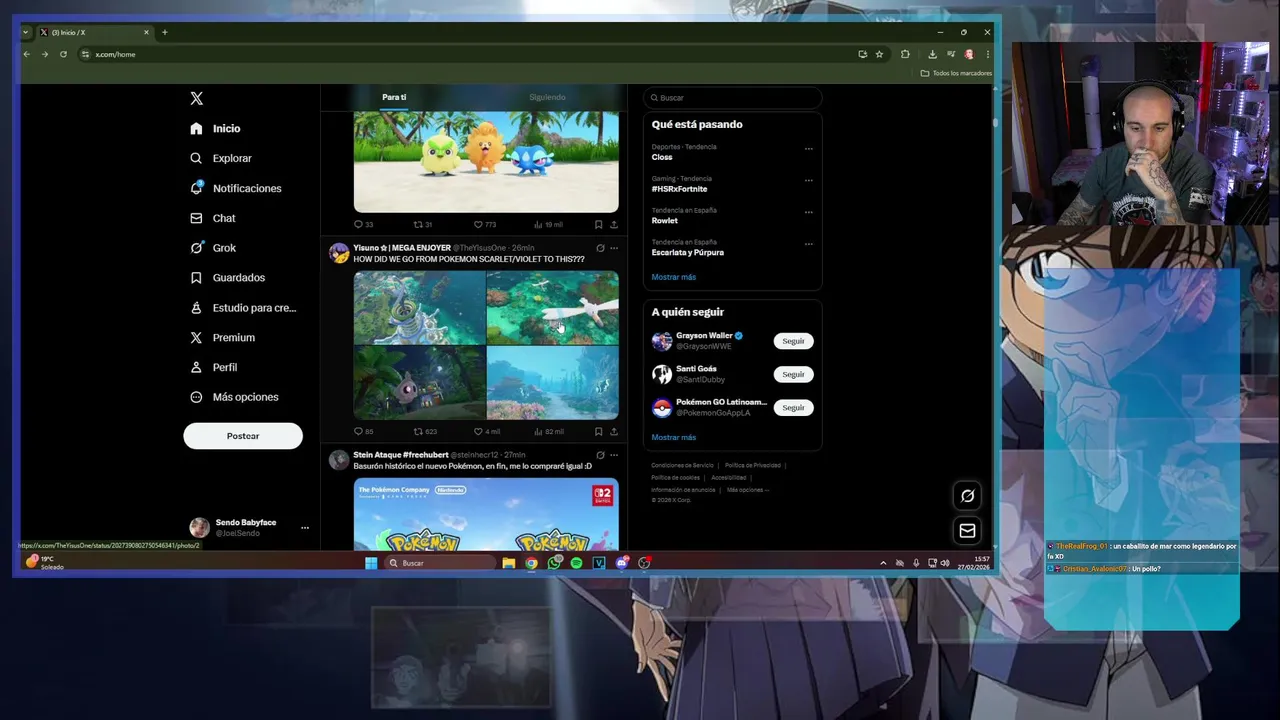
Task: Click Mostrar más under A quién seguir
Action: (x=673, y=437)
